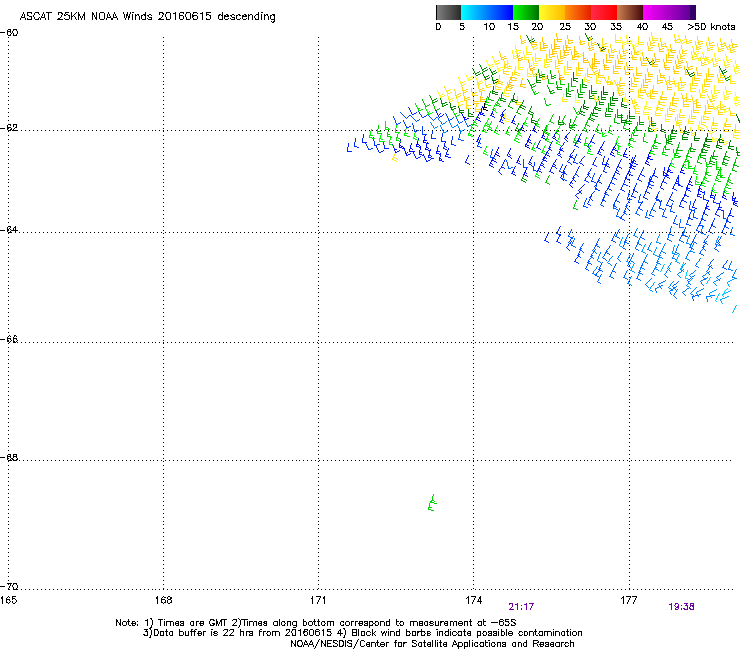Click the yellow 20-25 knots color segment
The height and width of the screenshot is (650, 740).
(552, 12)
